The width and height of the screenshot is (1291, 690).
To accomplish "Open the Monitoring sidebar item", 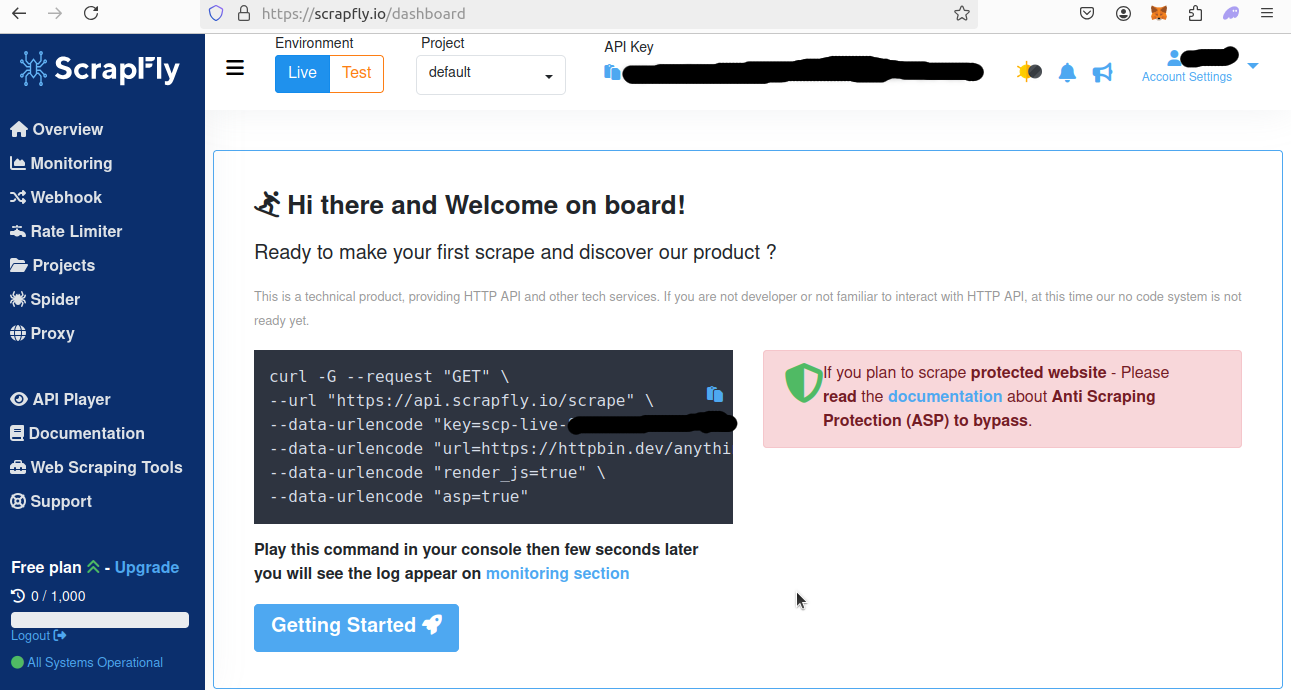I will click(x=61, y=163).
